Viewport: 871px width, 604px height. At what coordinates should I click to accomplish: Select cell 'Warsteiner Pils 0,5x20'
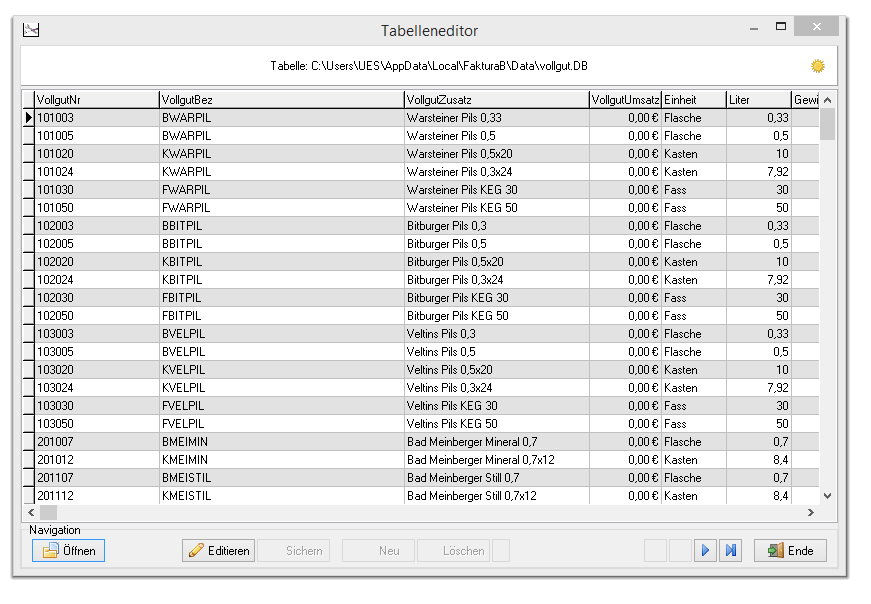[x=497, y=154]
